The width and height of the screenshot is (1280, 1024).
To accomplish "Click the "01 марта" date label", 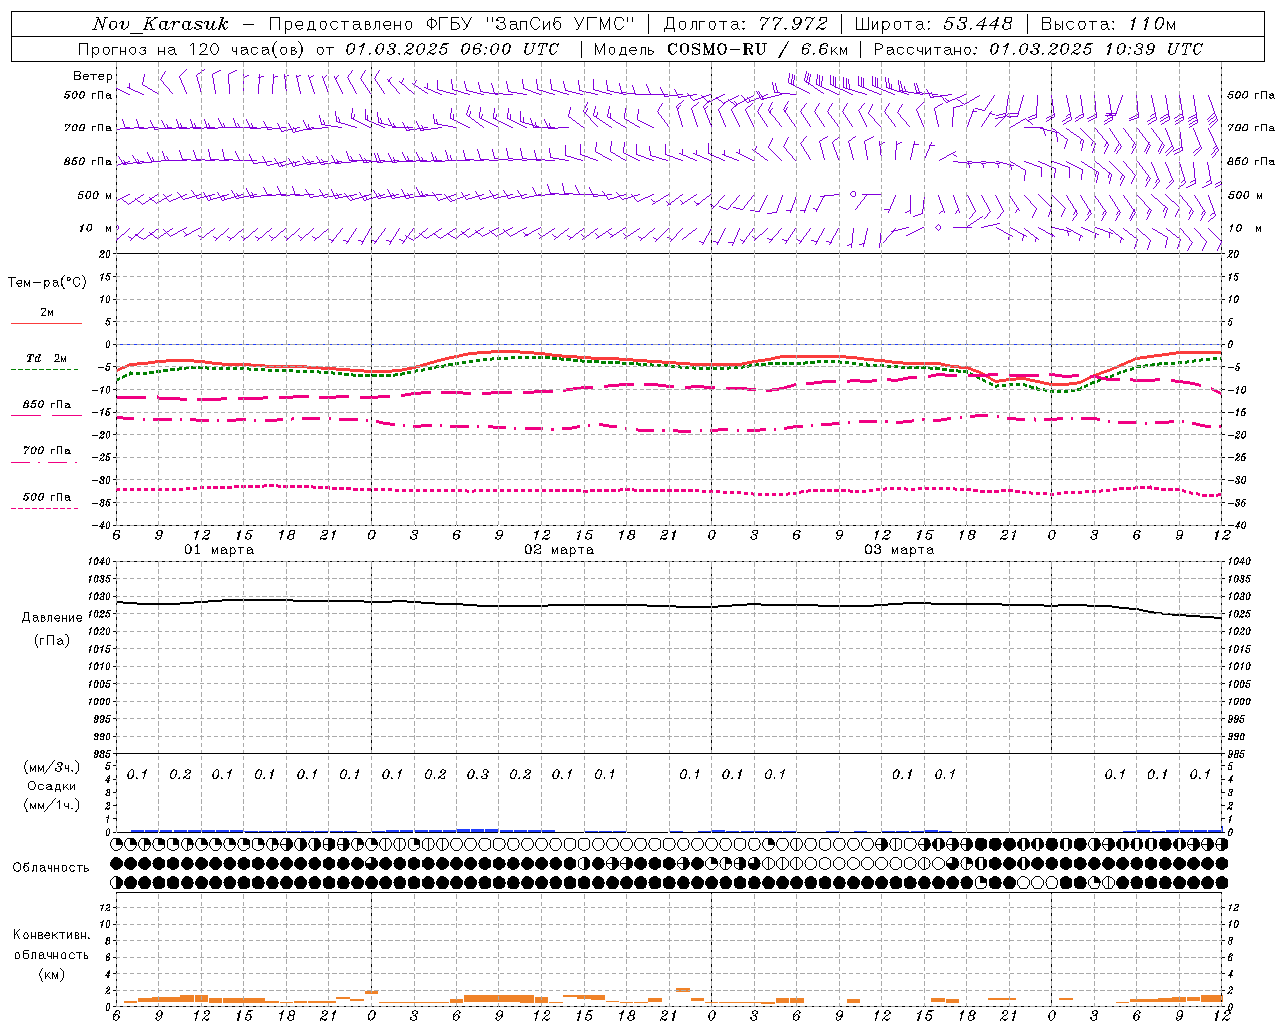I will click(219, 550).
